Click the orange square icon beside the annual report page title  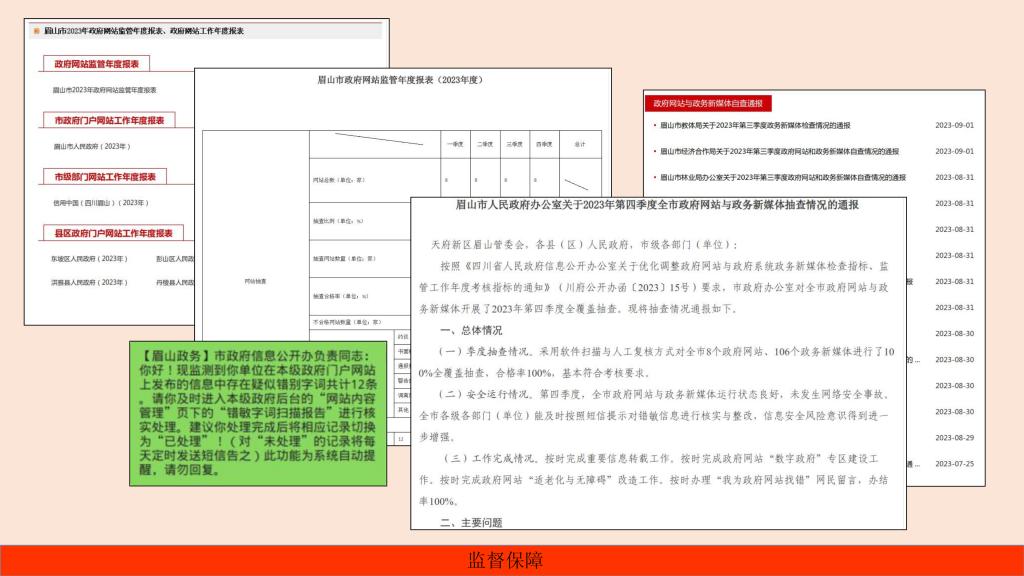(x=37, y=31)
